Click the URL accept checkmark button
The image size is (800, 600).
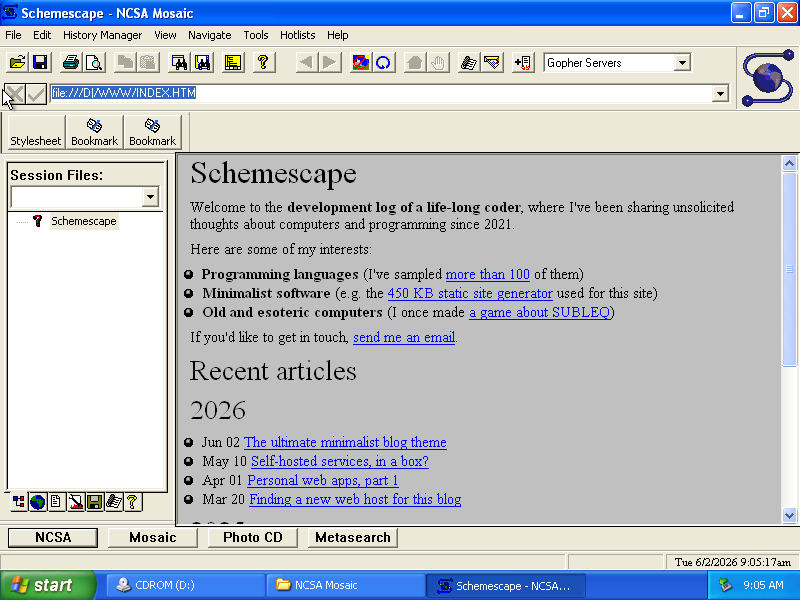click(x=36, y=94)
